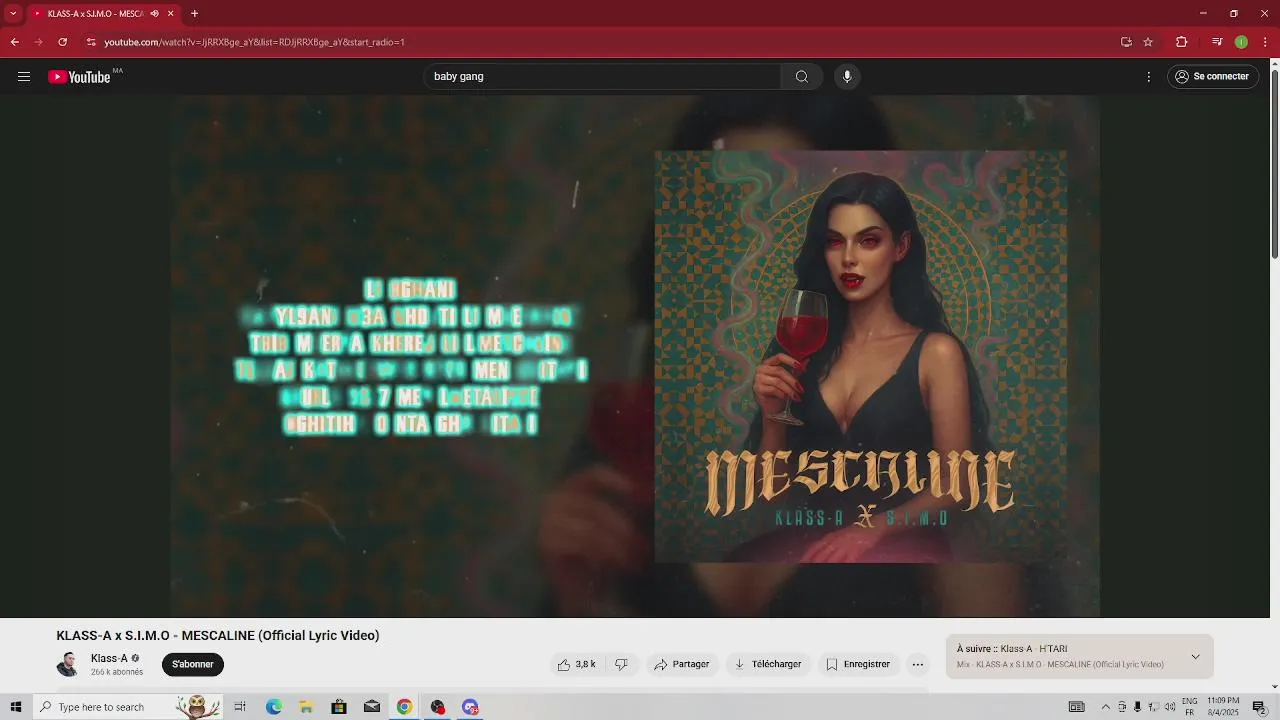The image size is (1280, 720).
Task: Share the video with Partager
Action: (682, 664)
